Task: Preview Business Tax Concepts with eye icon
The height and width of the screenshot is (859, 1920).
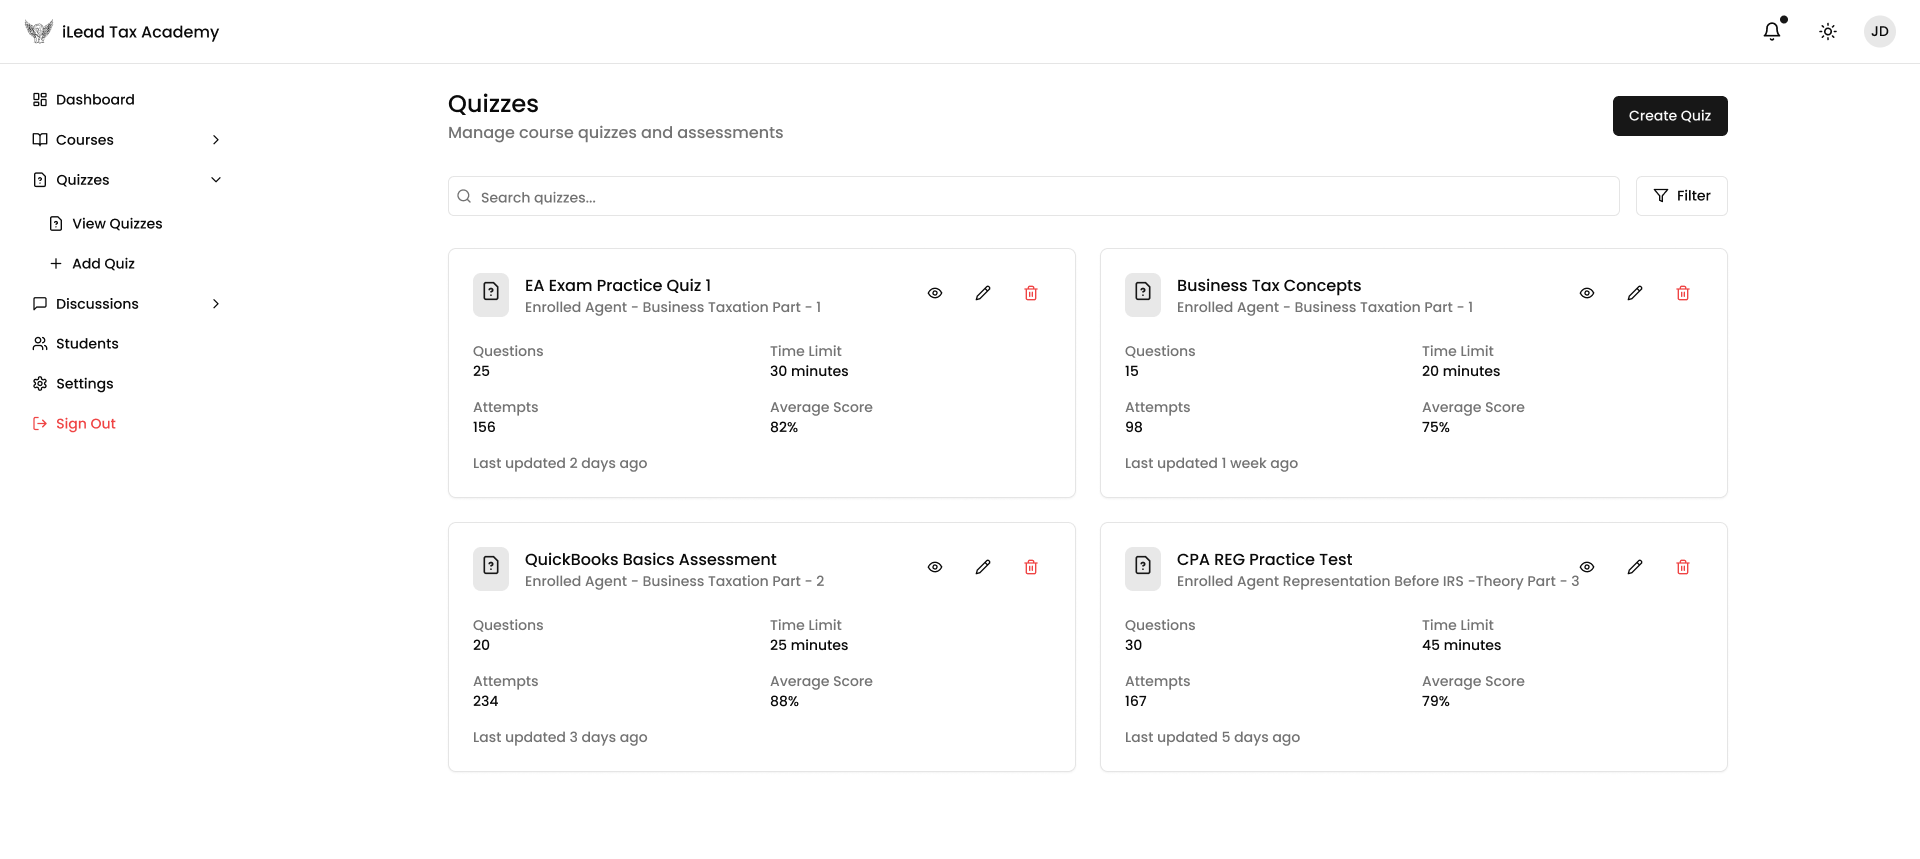Action: click(x=1586, y=293)
